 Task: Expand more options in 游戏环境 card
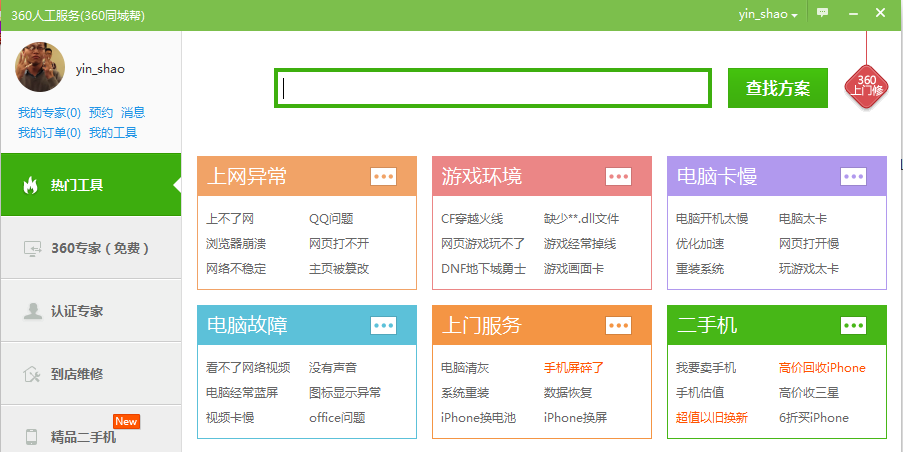pos(619,176)
